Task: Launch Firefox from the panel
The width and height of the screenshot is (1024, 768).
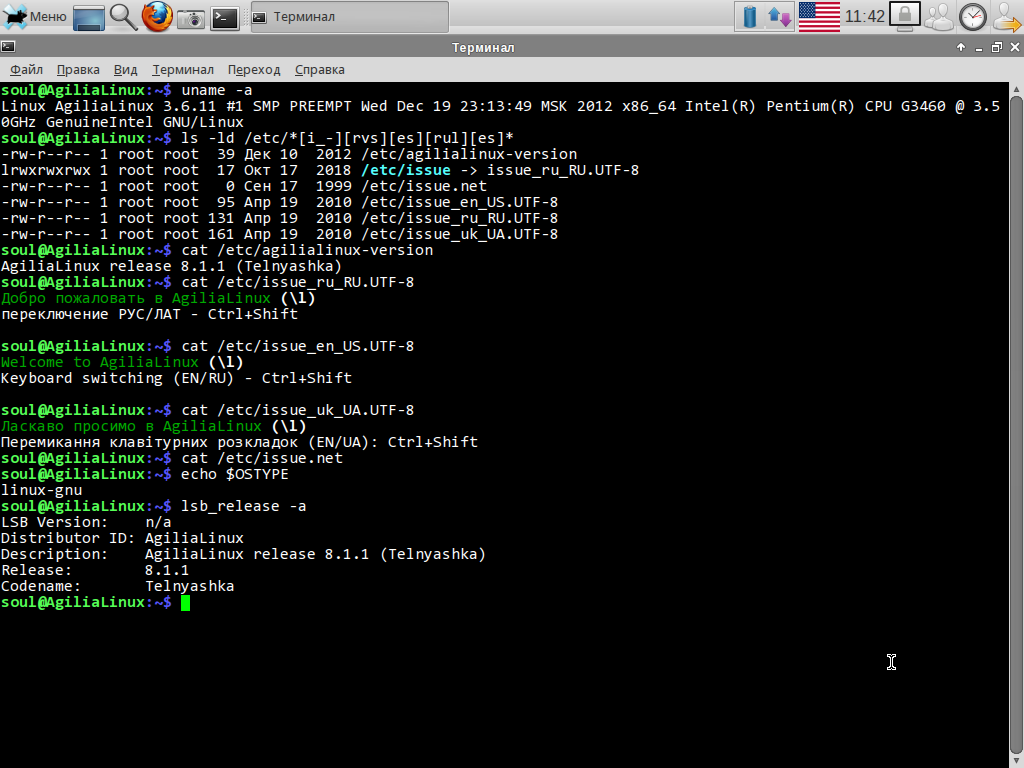Action: point(157,17)
